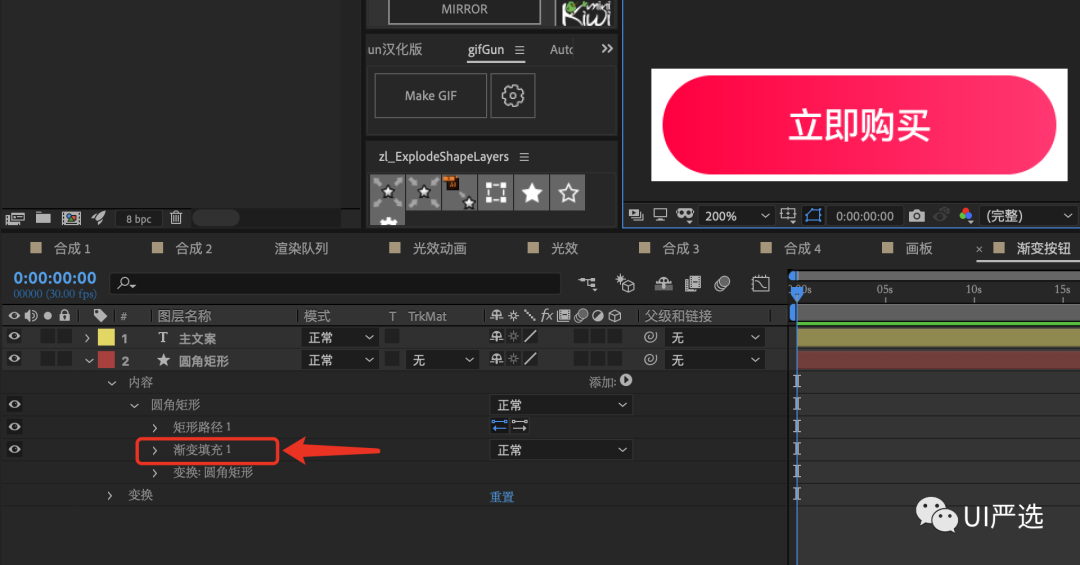The width and height of the screenshot is (1080, 565).
Task: Open the gifGun settings gear
Action: click(512, 96)
